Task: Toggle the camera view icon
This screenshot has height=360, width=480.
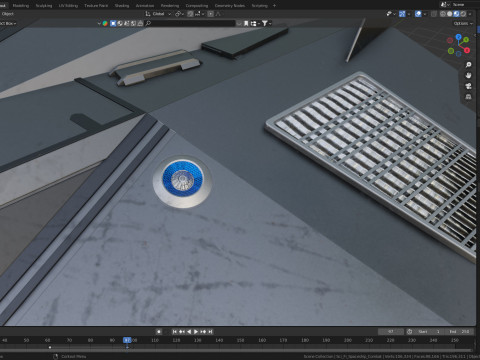Action: tap(469, 86)
